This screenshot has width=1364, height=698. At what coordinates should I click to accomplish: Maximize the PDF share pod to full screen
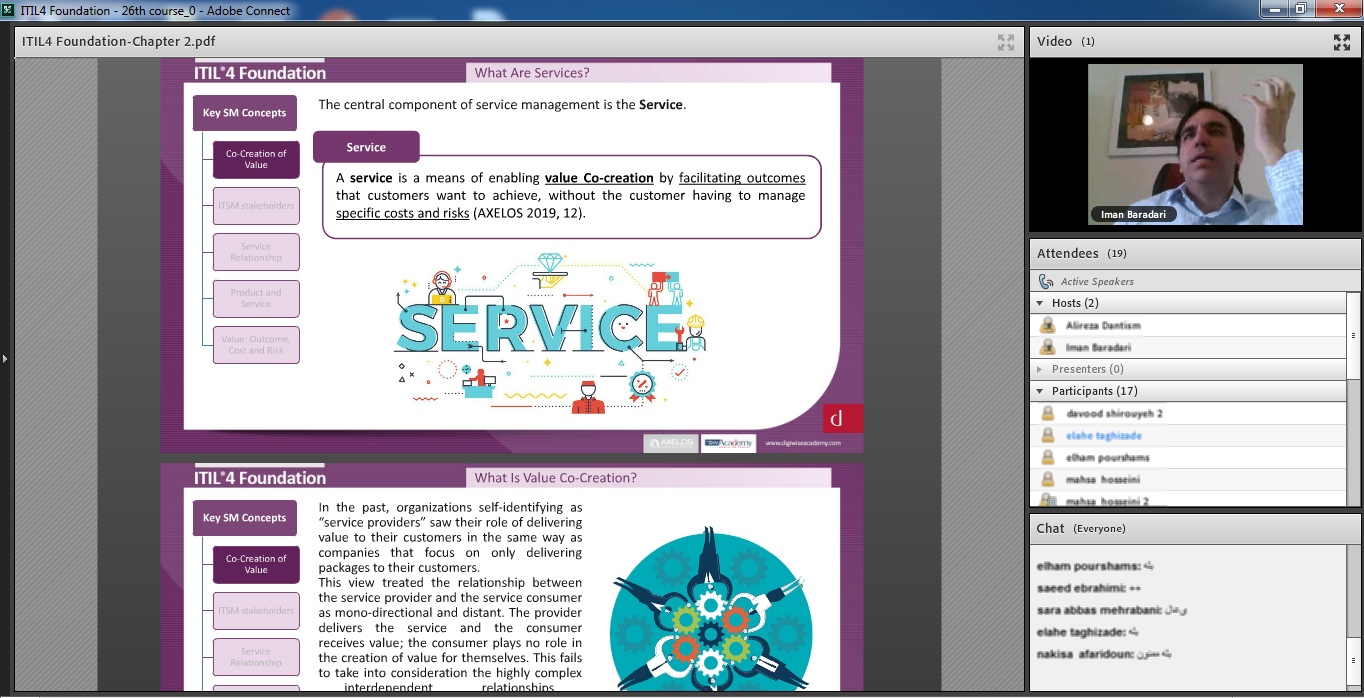1005,42
